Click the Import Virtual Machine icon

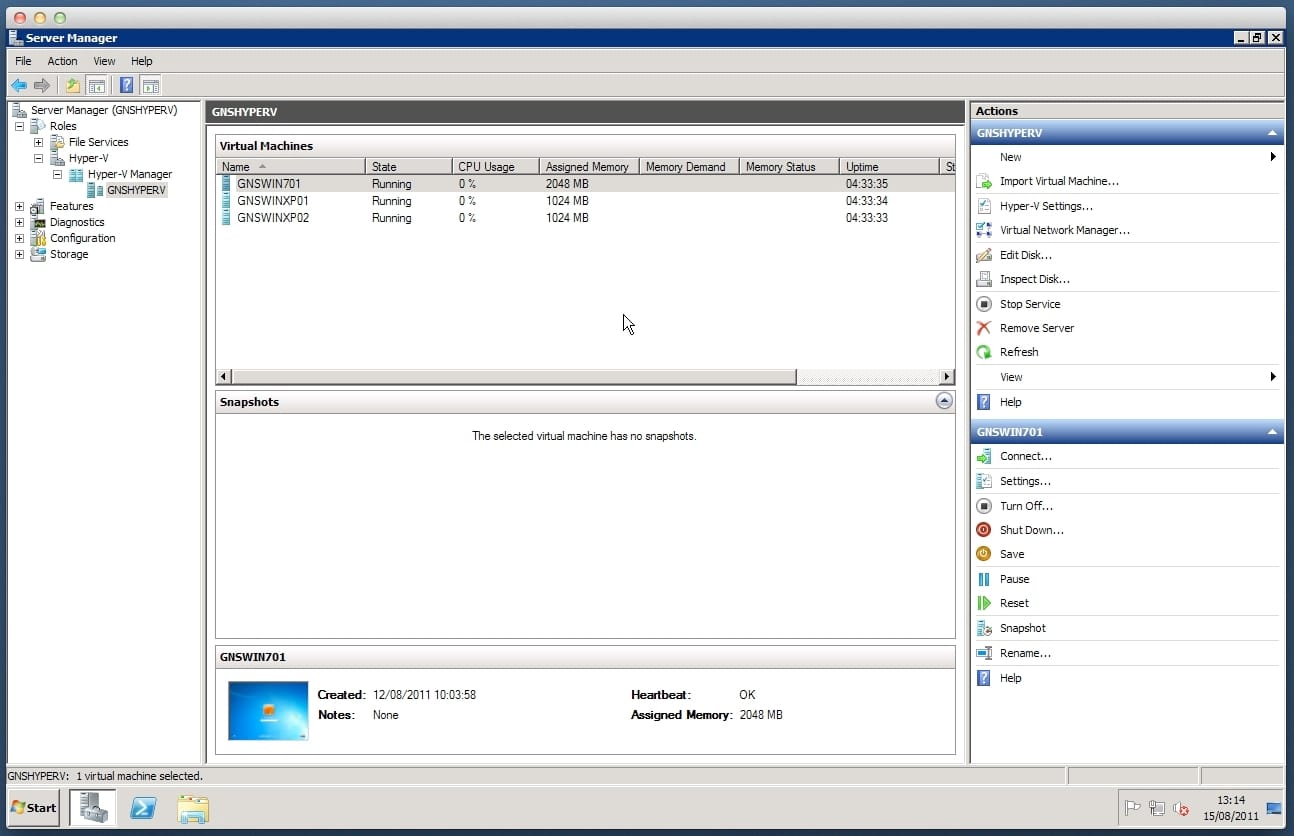983,182
